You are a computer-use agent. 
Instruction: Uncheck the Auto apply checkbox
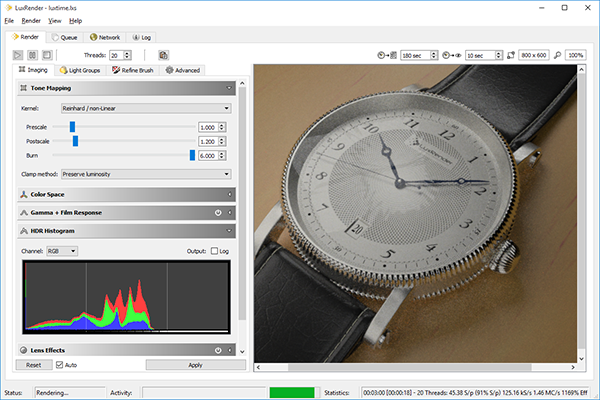[58, 365]
